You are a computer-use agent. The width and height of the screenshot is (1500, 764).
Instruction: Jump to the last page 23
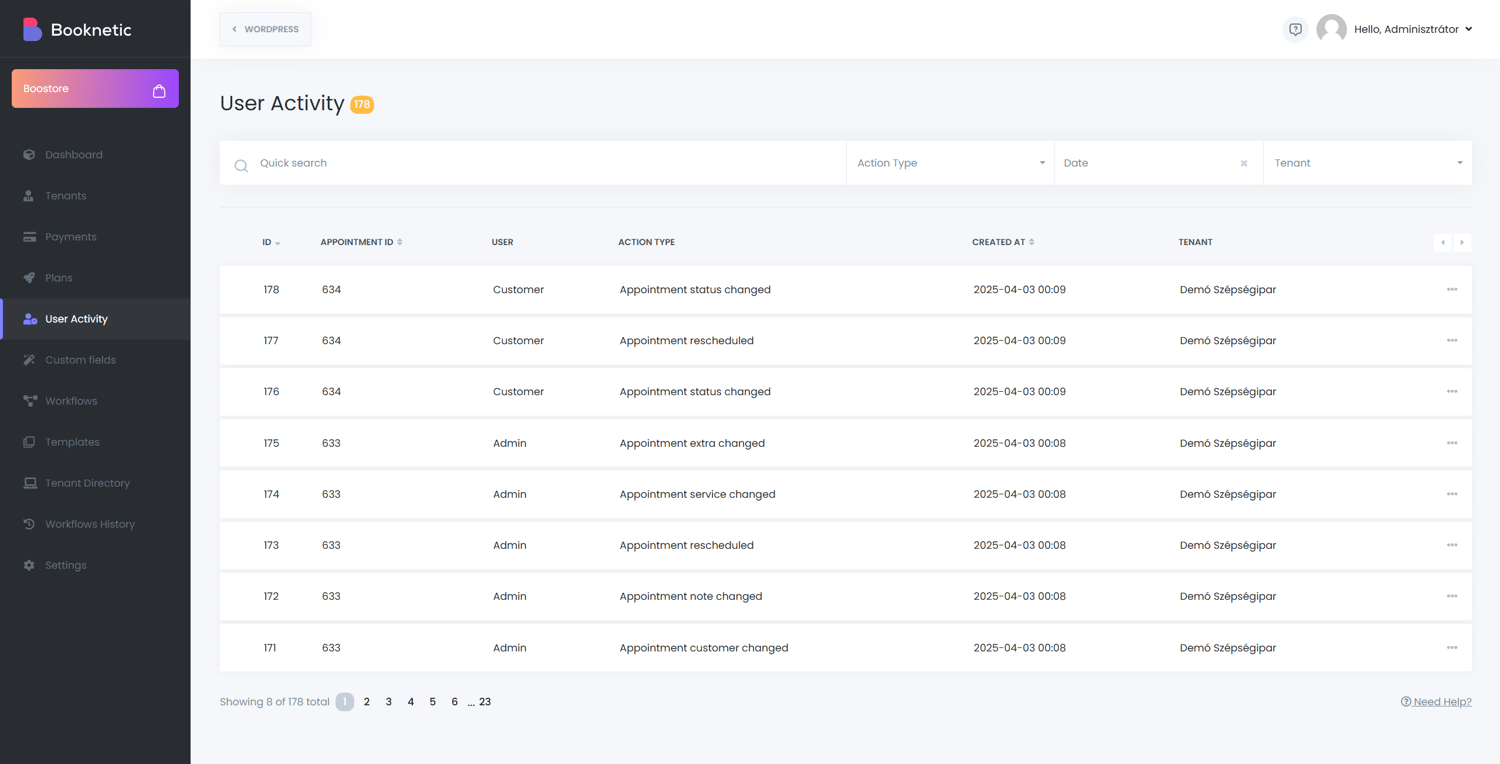485,702
